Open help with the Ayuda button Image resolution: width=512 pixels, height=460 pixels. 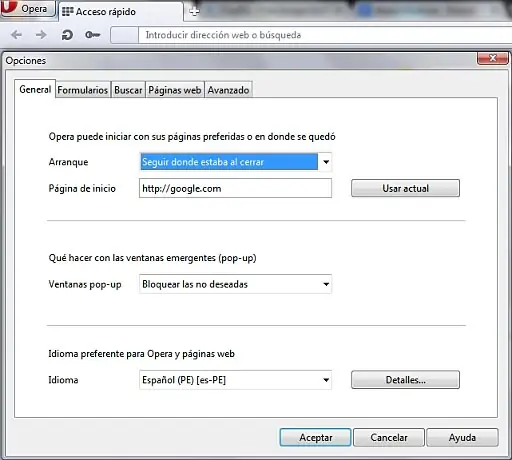coord(462,437)
